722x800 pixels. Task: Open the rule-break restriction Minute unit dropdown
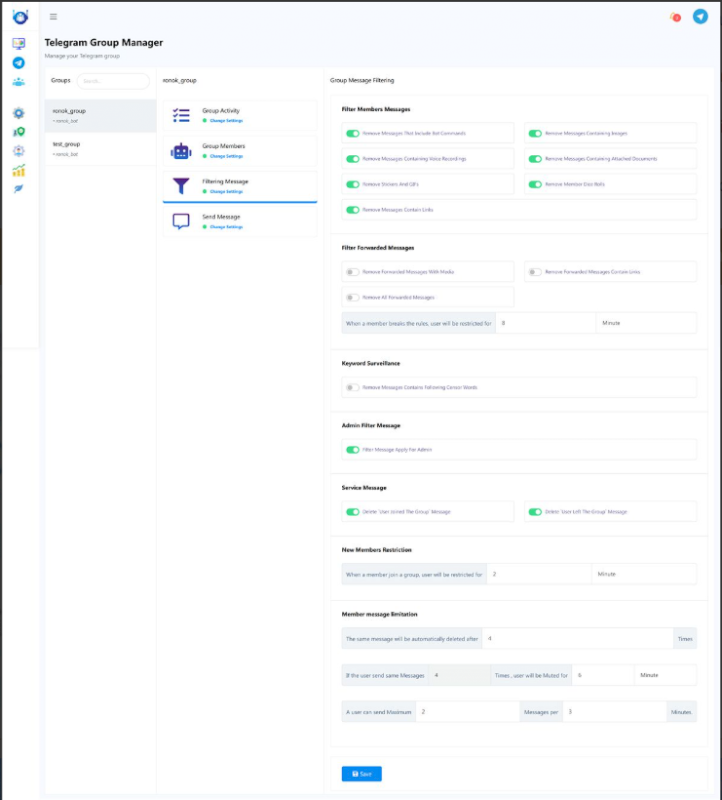click(x=646, y=323)
